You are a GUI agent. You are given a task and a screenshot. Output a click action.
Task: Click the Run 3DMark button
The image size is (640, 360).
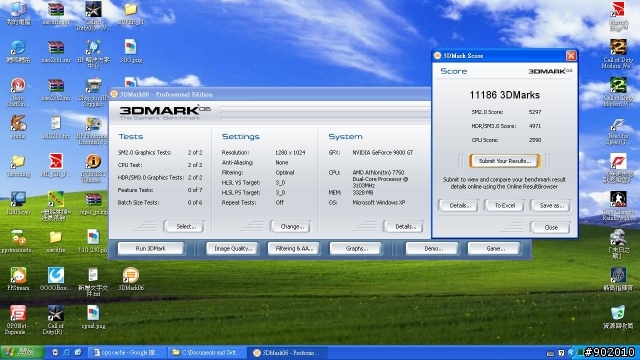coord(151,248)
